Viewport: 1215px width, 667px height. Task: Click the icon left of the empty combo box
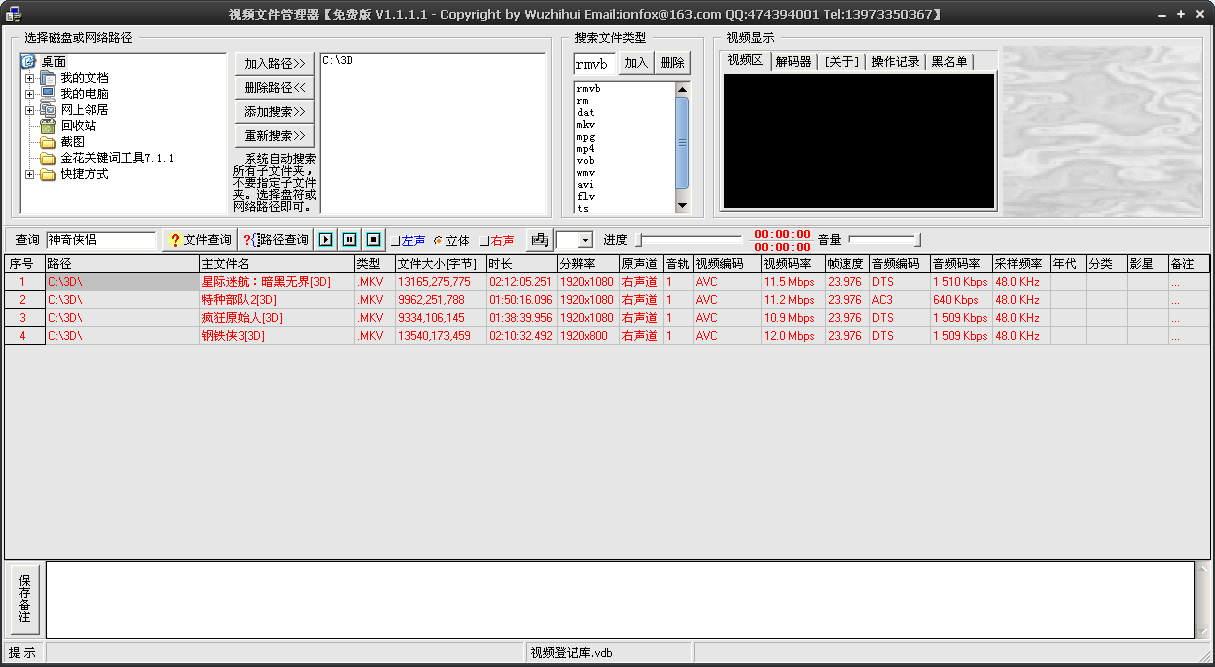539,240
